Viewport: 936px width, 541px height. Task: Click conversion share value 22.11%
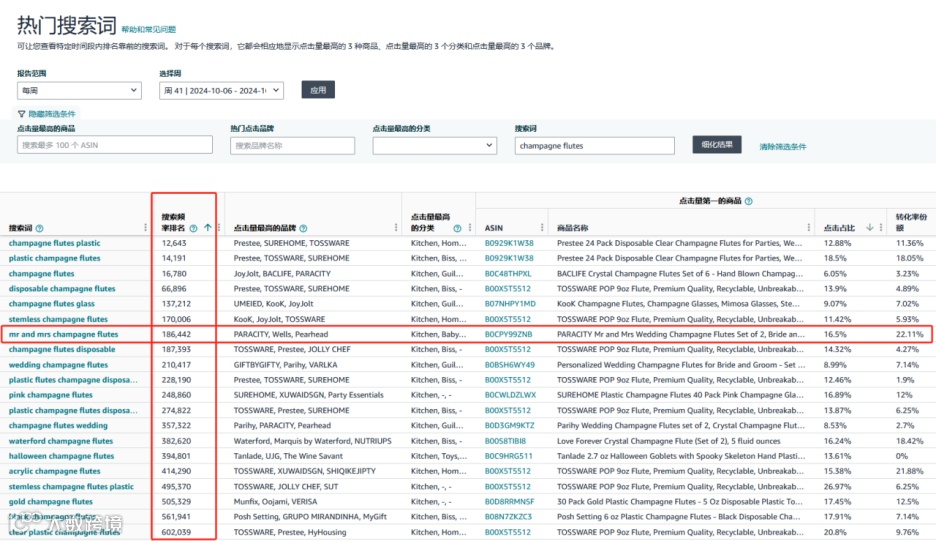(x=909, y=334)
